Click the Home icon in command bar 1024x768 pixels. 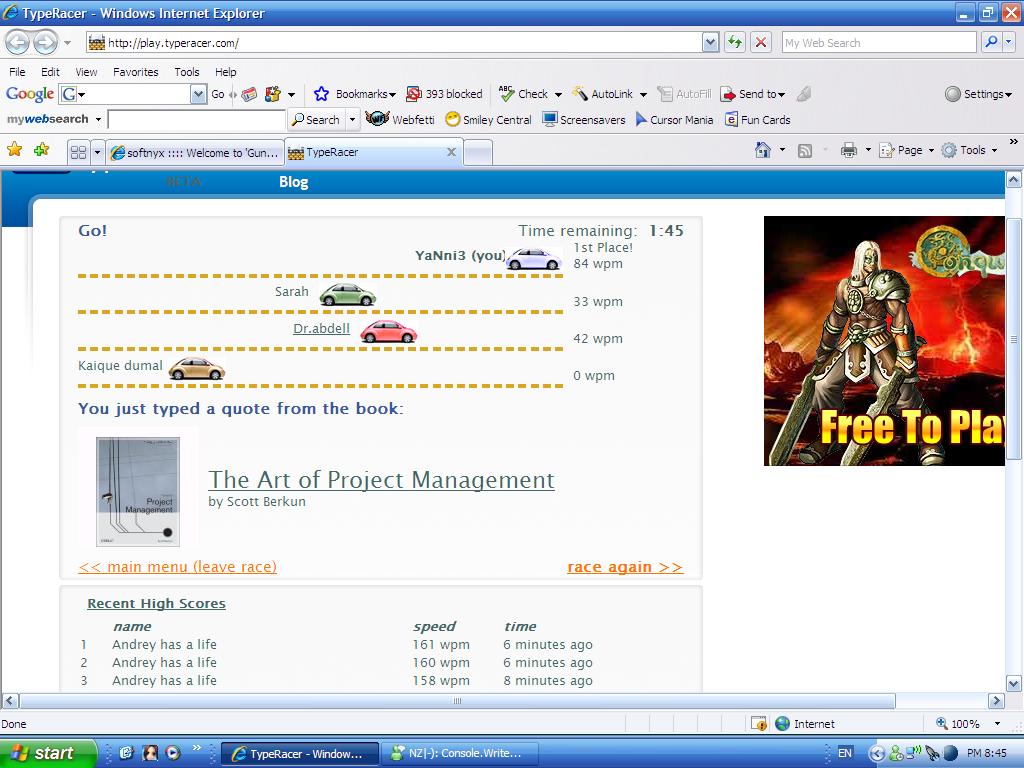pos(762,150)
